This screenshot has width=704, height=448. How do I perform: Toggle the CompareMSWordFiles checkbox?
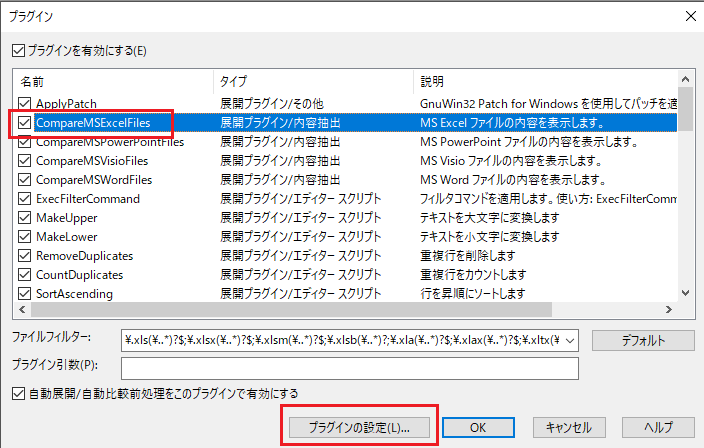click(24, 180)
